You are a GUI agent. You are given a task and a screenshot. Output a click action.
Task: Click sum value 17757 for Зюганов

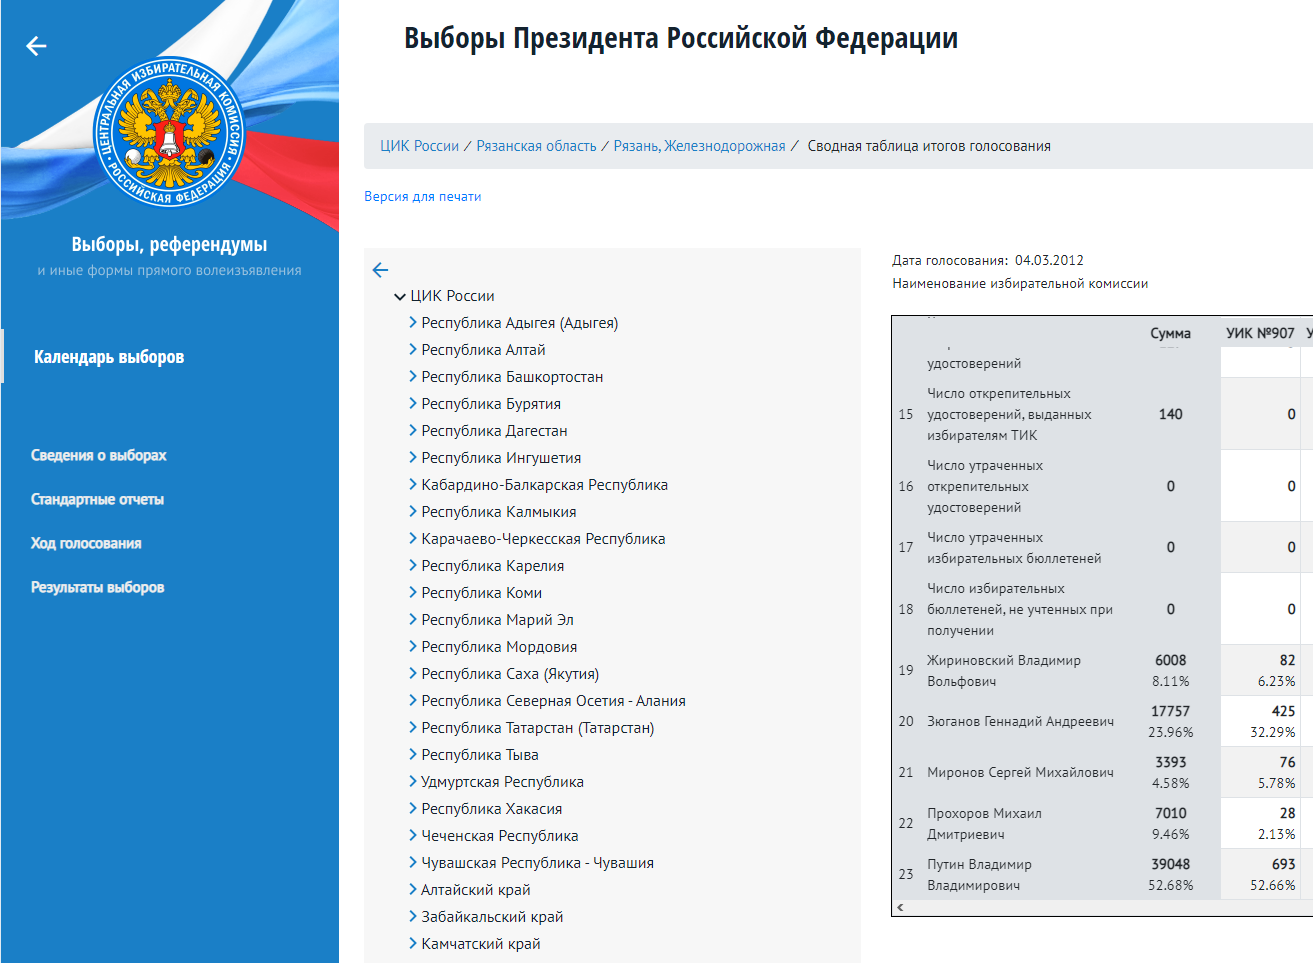[1170, 712]
